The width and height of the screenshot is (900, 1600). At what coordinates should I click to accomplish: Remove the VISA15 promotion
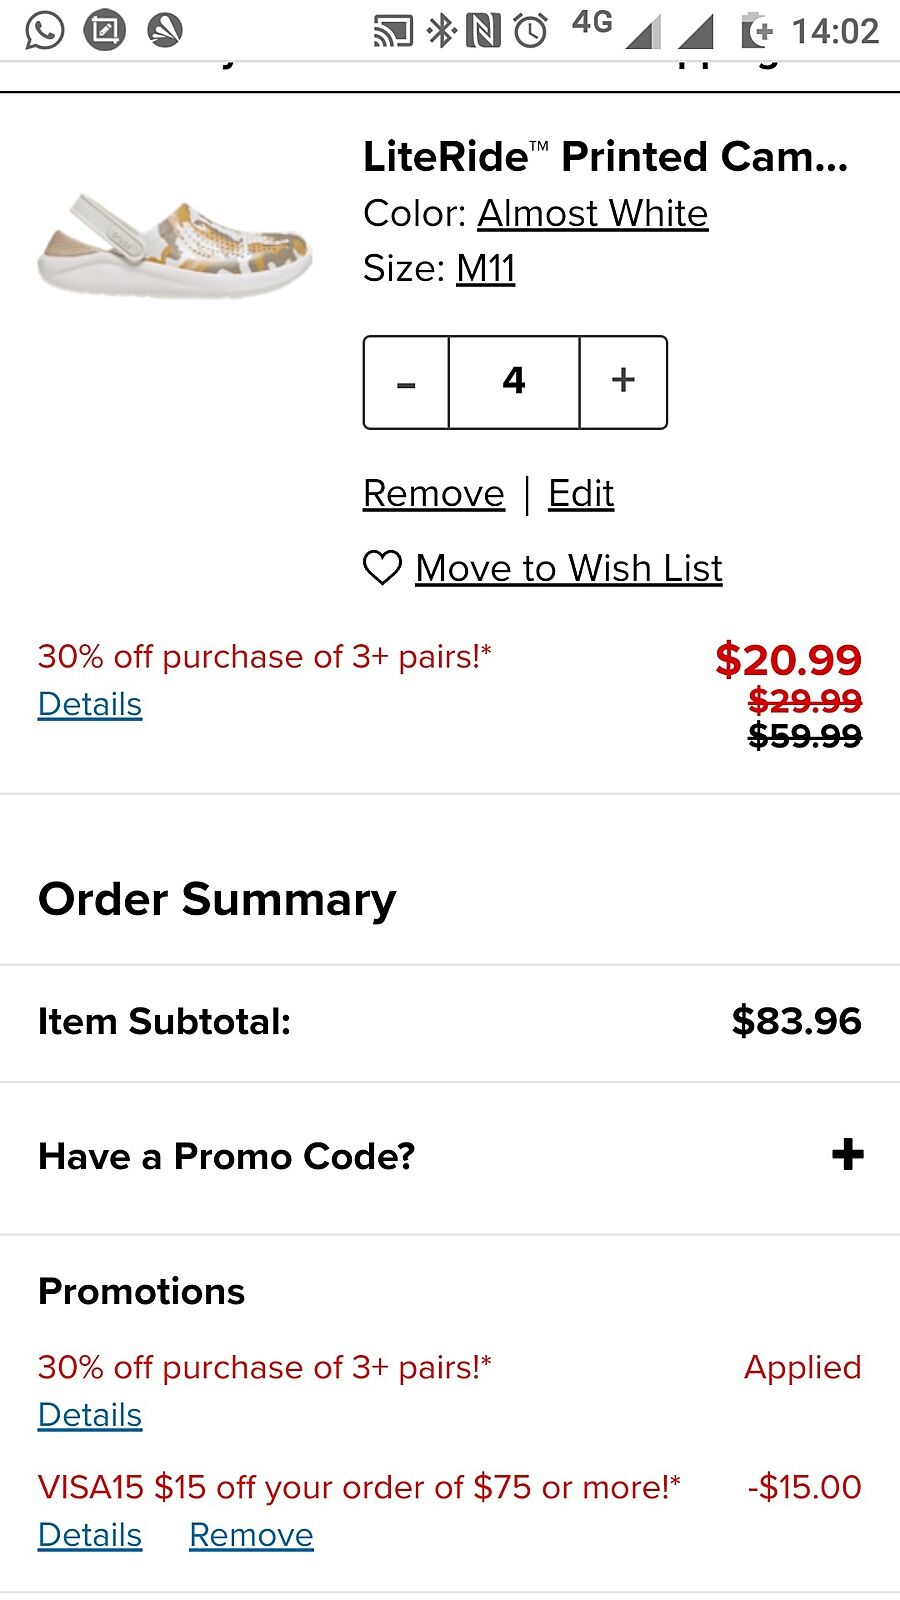[251, 1535]
